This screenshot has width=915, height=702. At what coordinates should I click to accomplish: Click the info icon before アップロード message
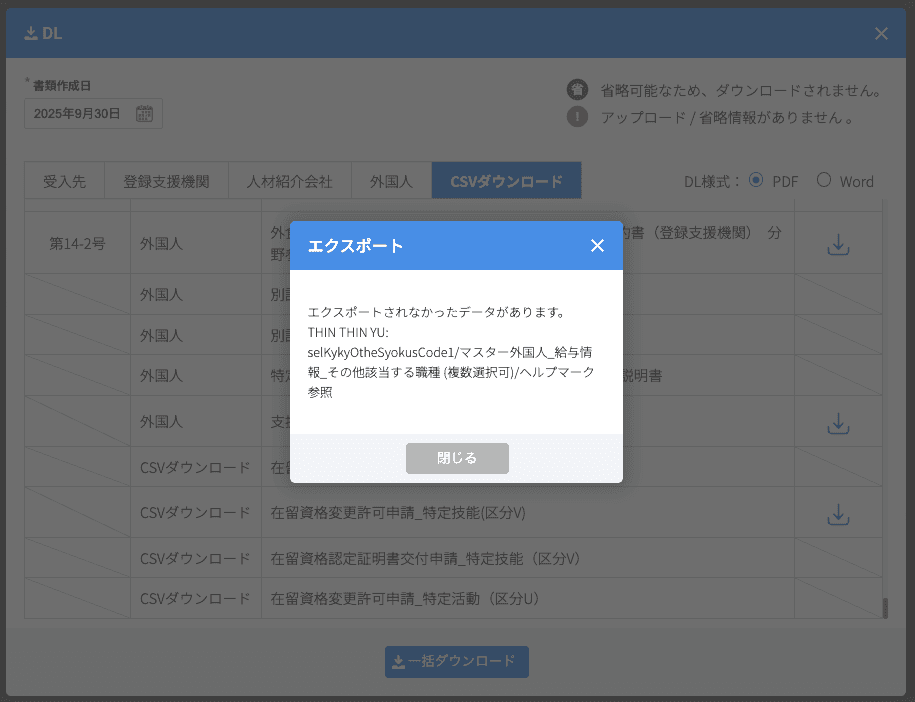point(578,117)
